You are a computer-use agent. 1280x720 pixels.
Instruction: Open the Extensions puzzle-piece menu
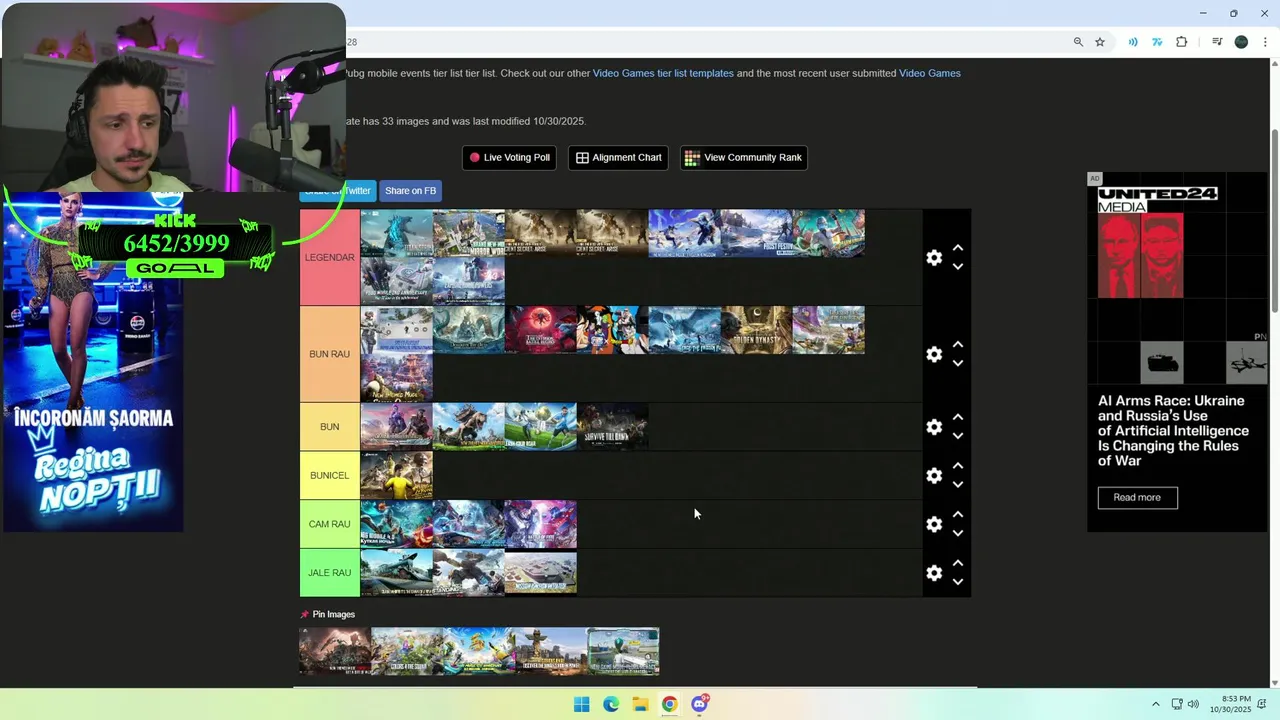pyautogui.click(x=1182, y=42)
